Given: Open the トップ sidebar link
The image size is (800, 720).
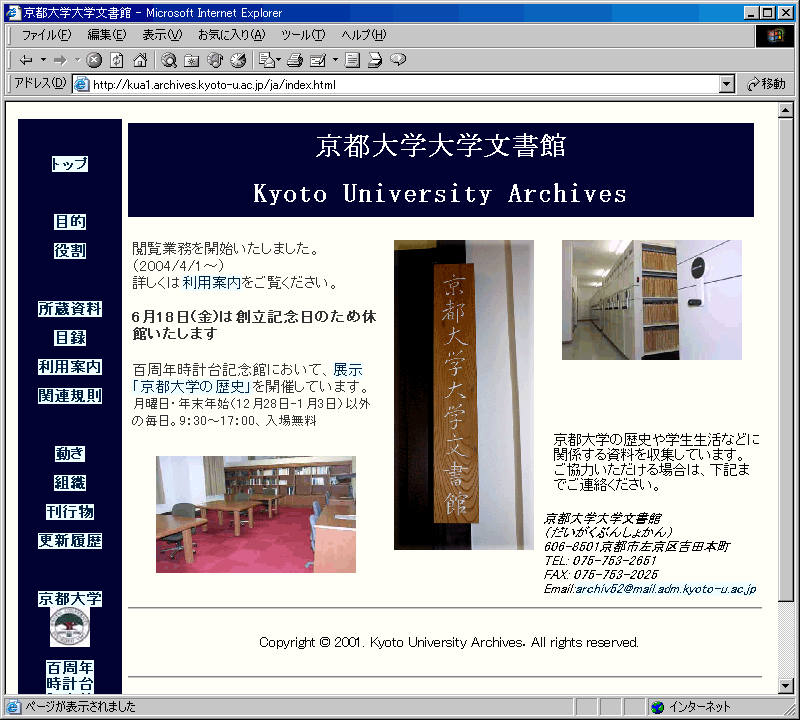Looking at the screenshot, I should [70, 164].
